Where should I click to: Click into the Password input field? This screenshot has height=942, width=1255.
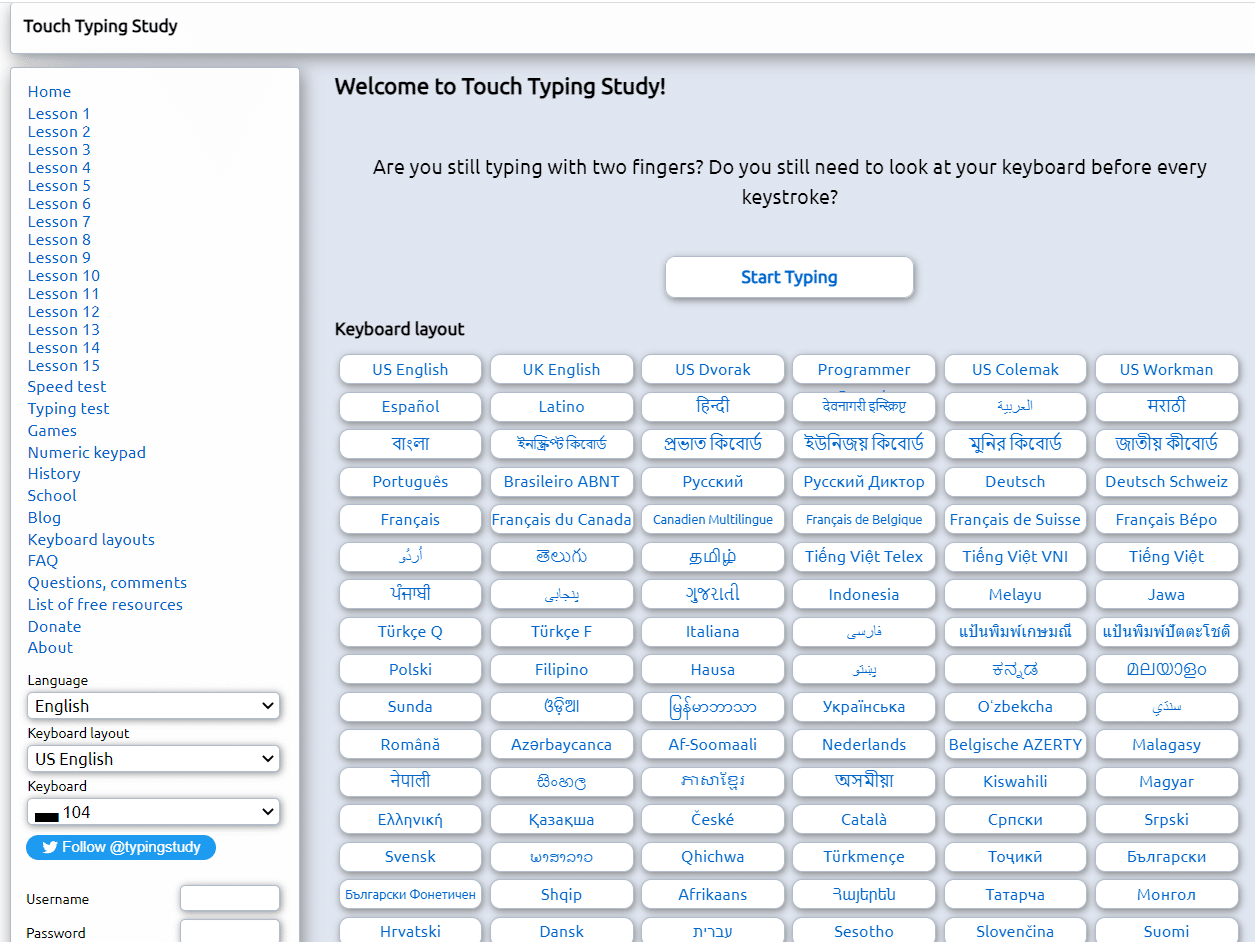click(230, 932)
